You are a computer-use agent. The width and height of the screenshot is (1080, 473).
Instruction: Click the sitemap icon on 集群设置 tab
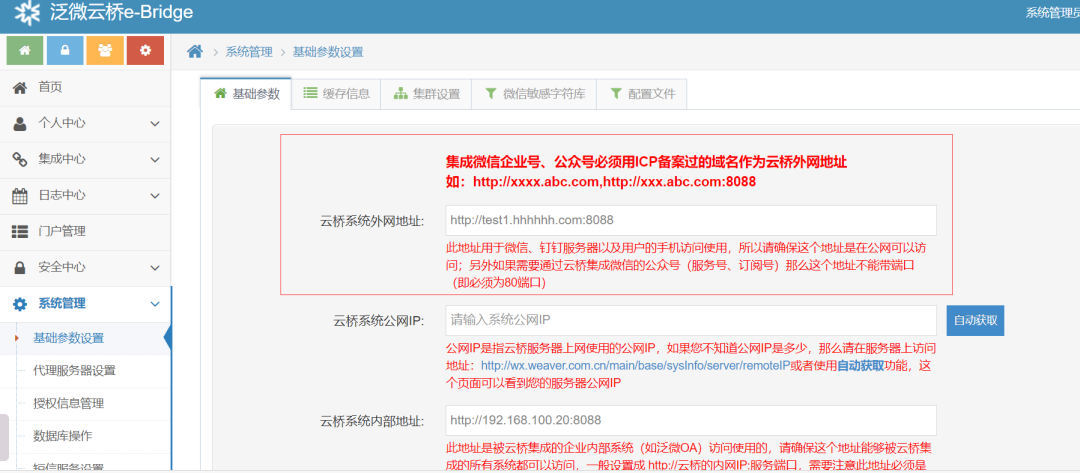click(x=400, y=94)
